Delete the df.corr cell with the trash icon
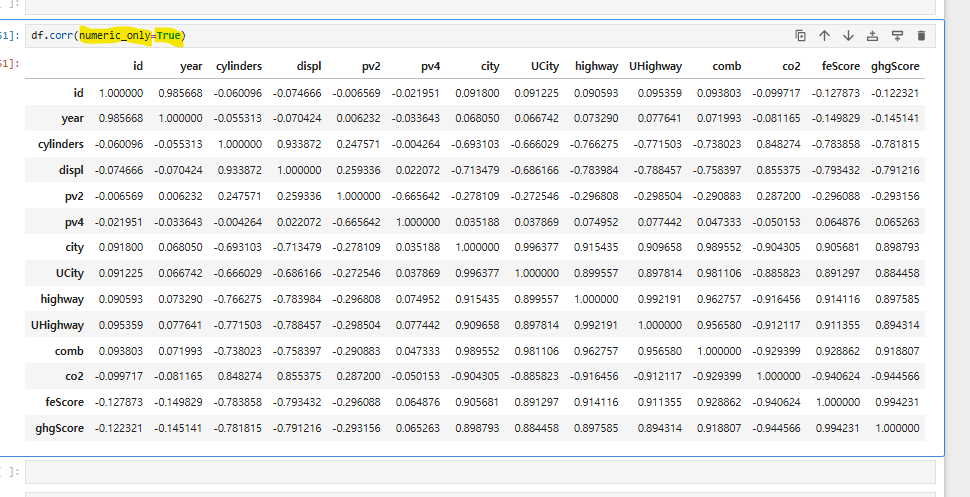 tap(921, 36)
